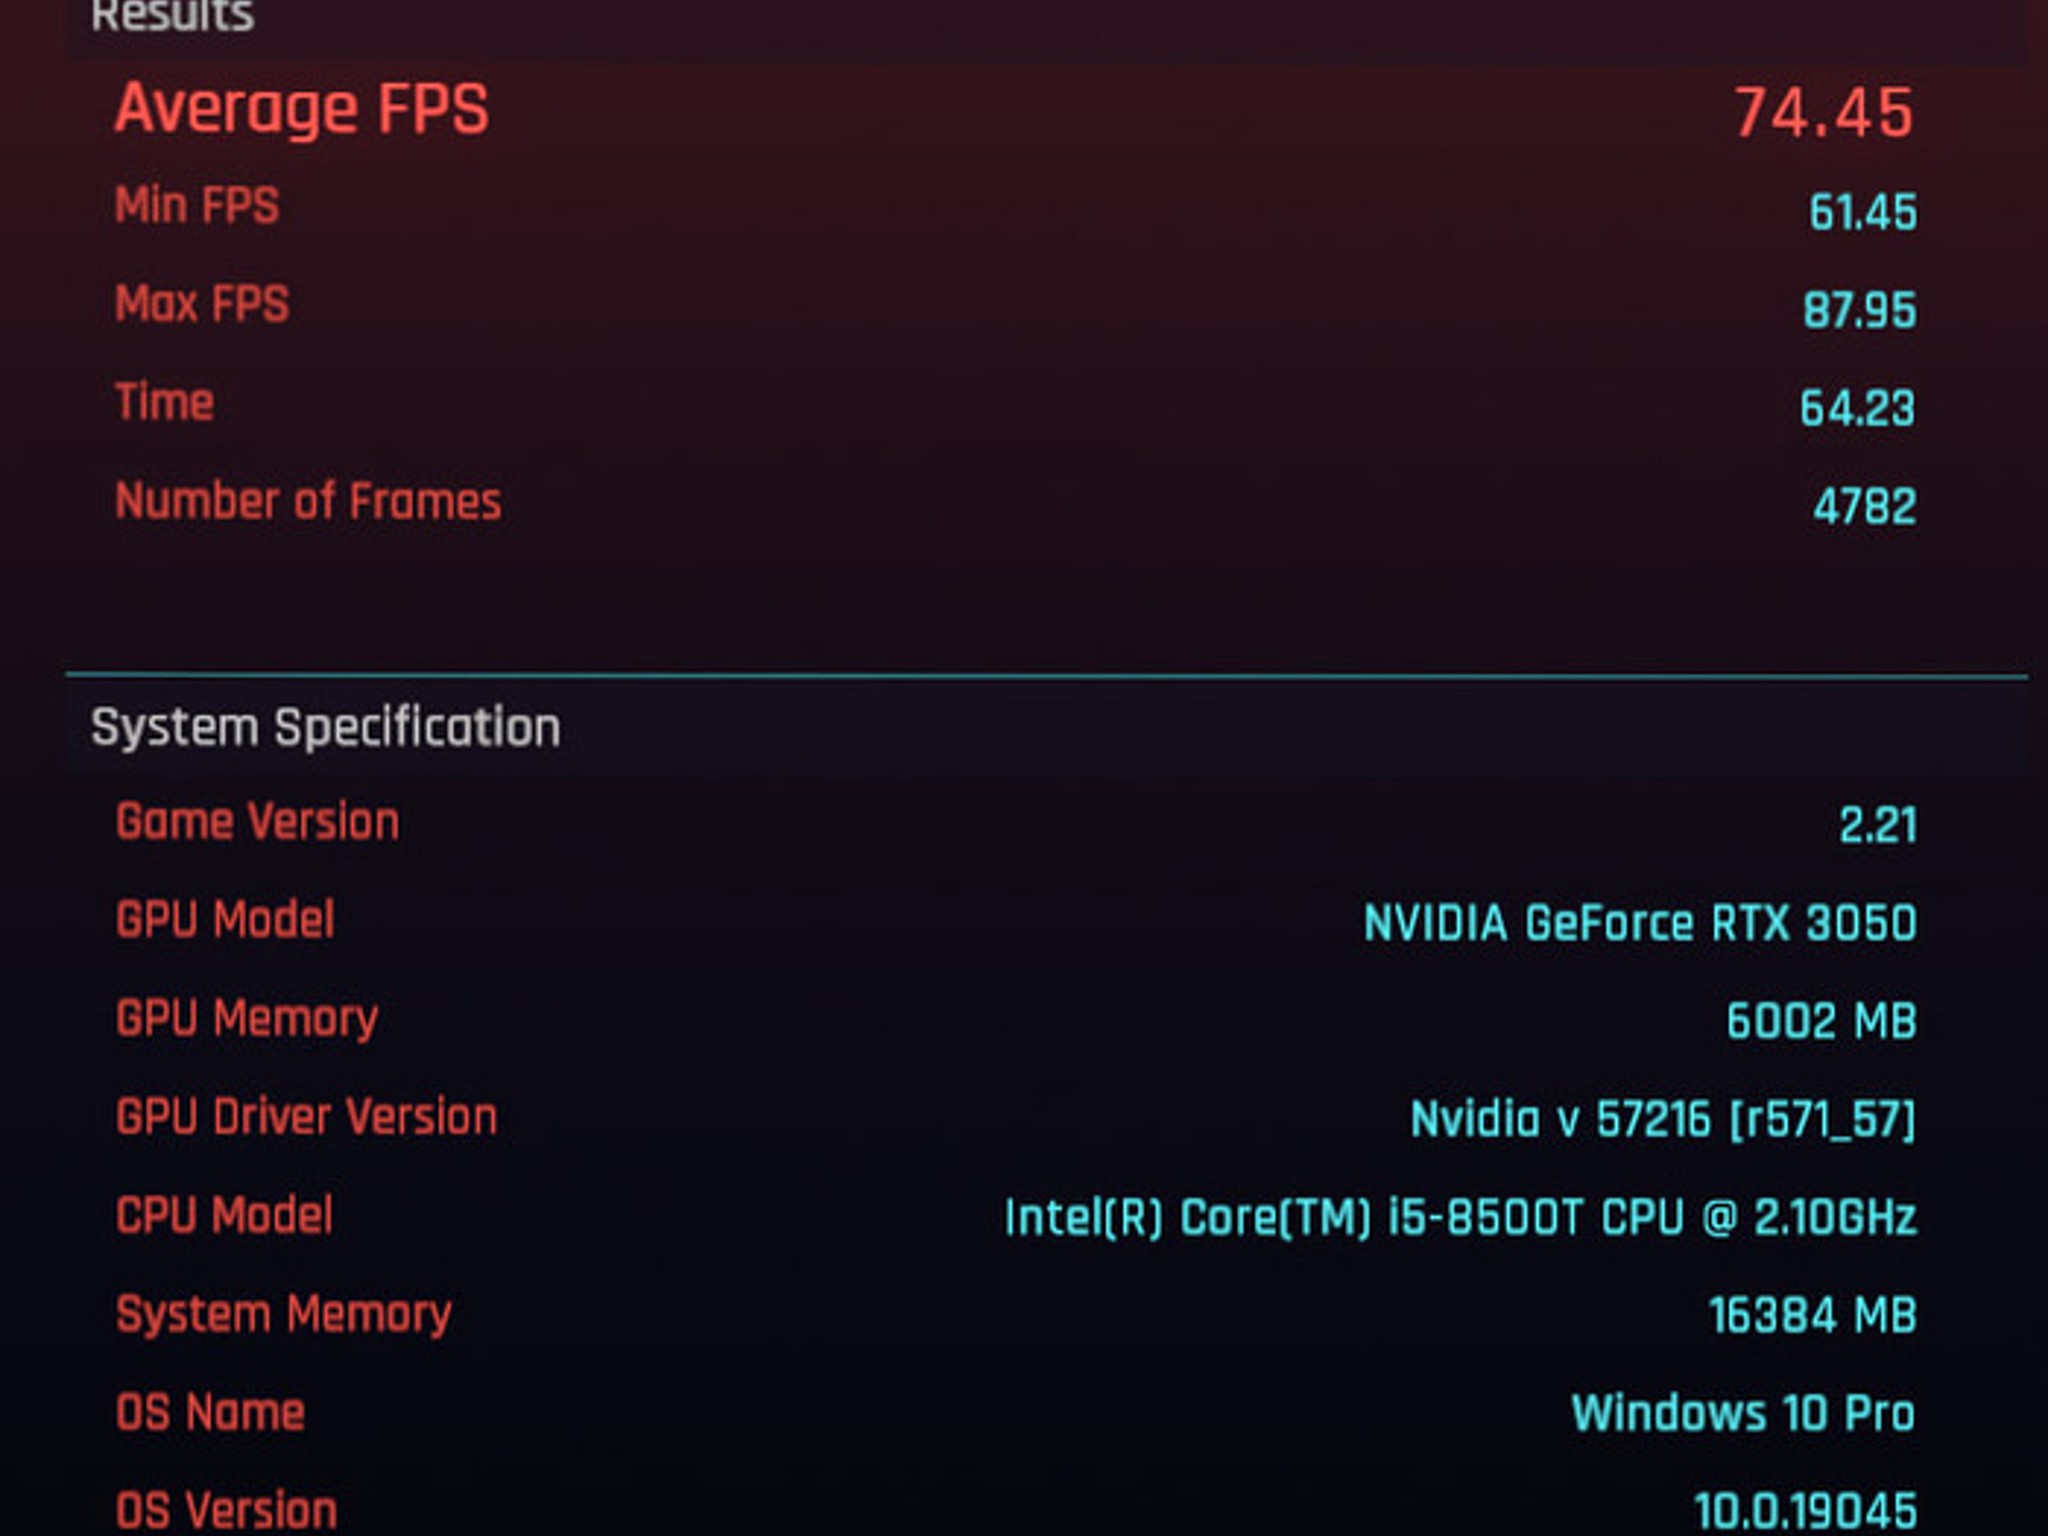Select the Number of Frames label

coord(308,501)
